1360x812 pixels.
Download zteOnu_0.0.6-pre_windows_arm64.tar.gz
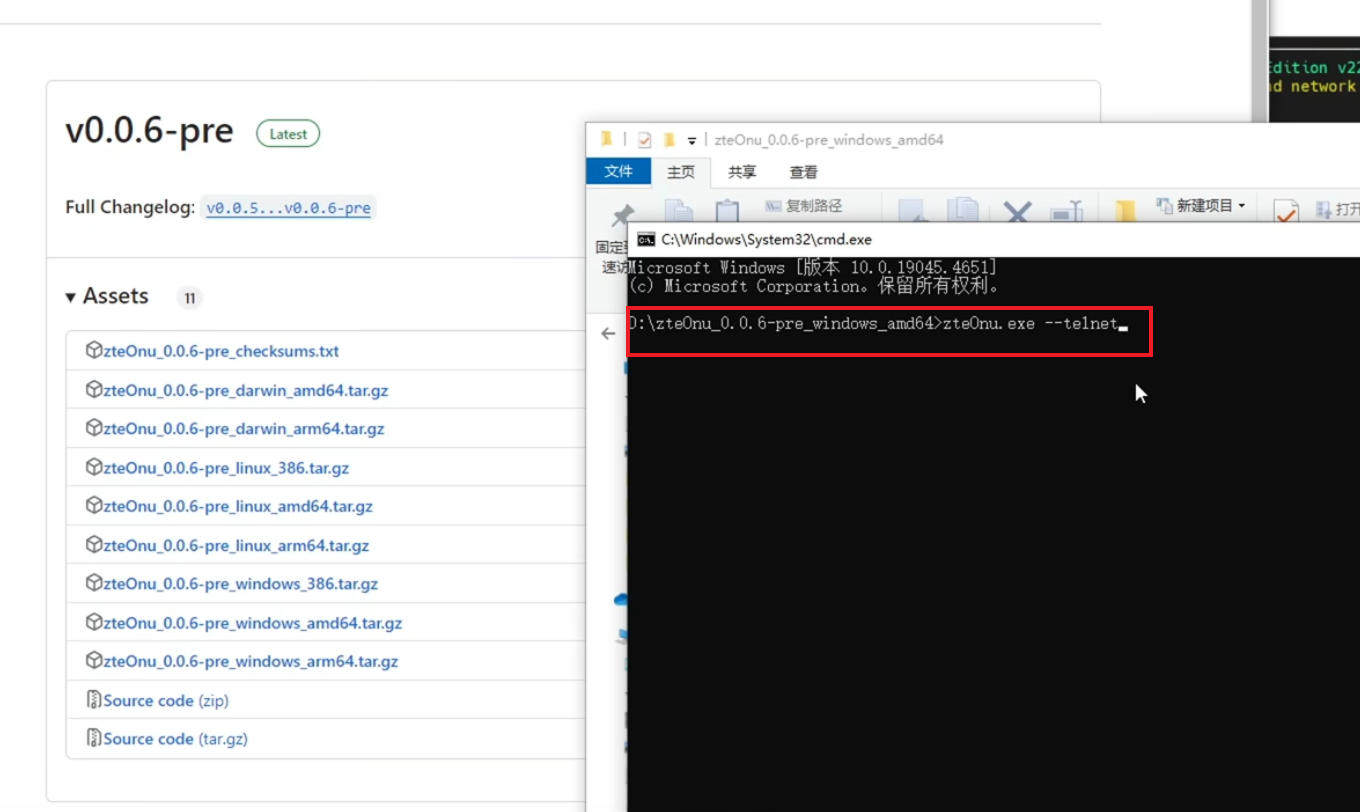coord(251,661)
